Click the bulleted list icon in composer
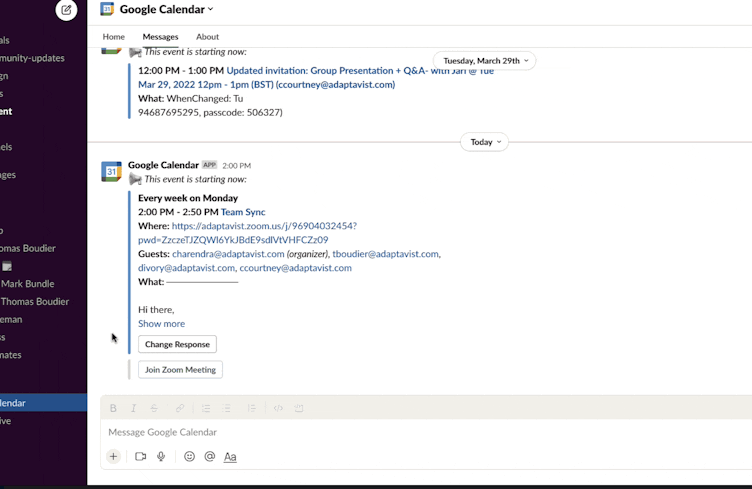Viewport: 752px width, 489px height. [x=226, y=408]
